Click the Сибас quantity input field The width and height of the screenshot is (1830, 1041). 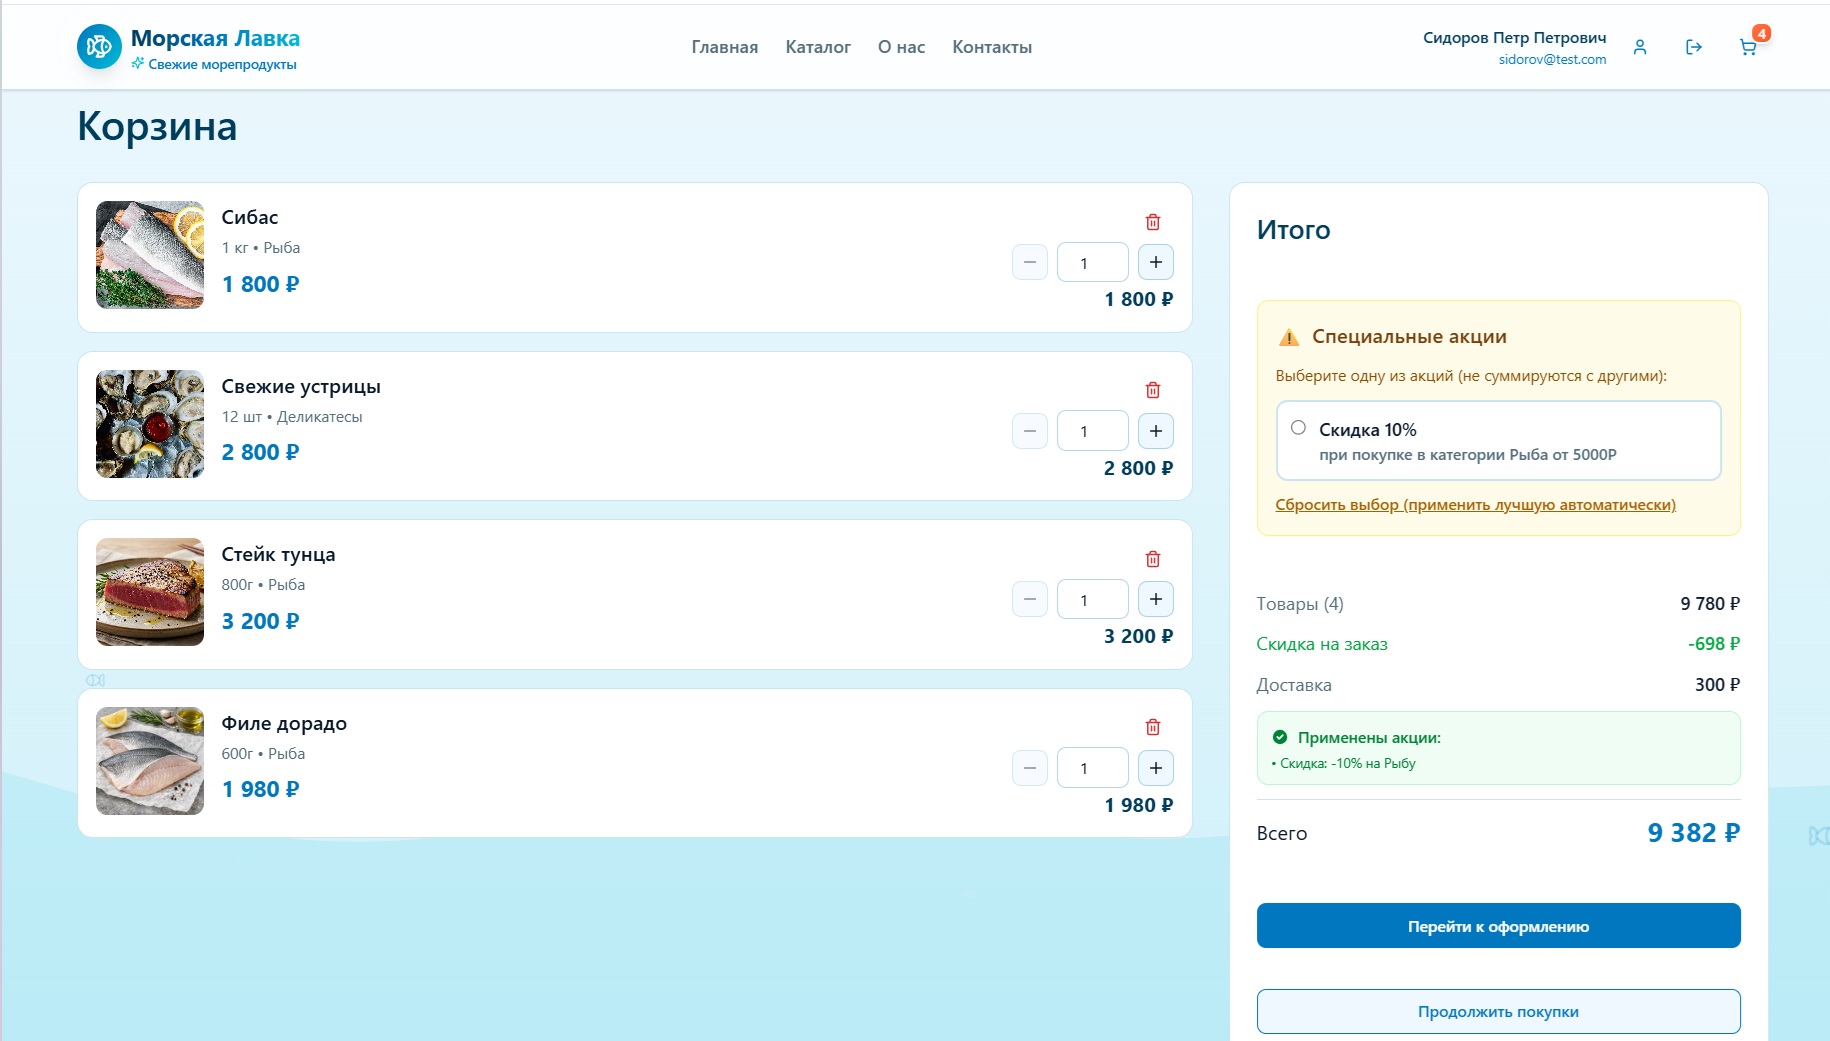(1093, 262)
